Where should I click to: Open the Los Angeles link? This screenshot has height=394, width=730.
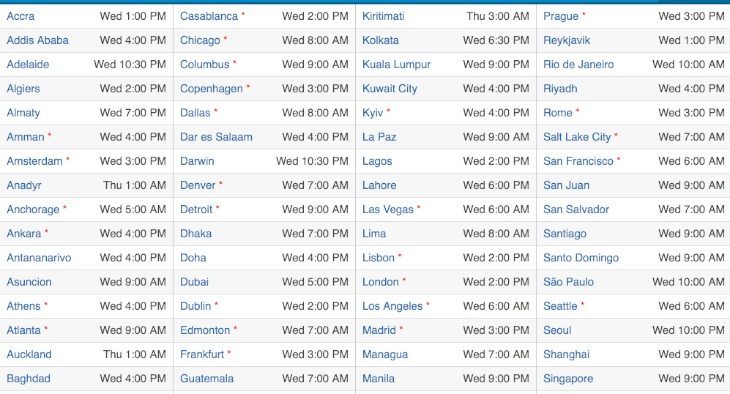(x=392, y=306)
